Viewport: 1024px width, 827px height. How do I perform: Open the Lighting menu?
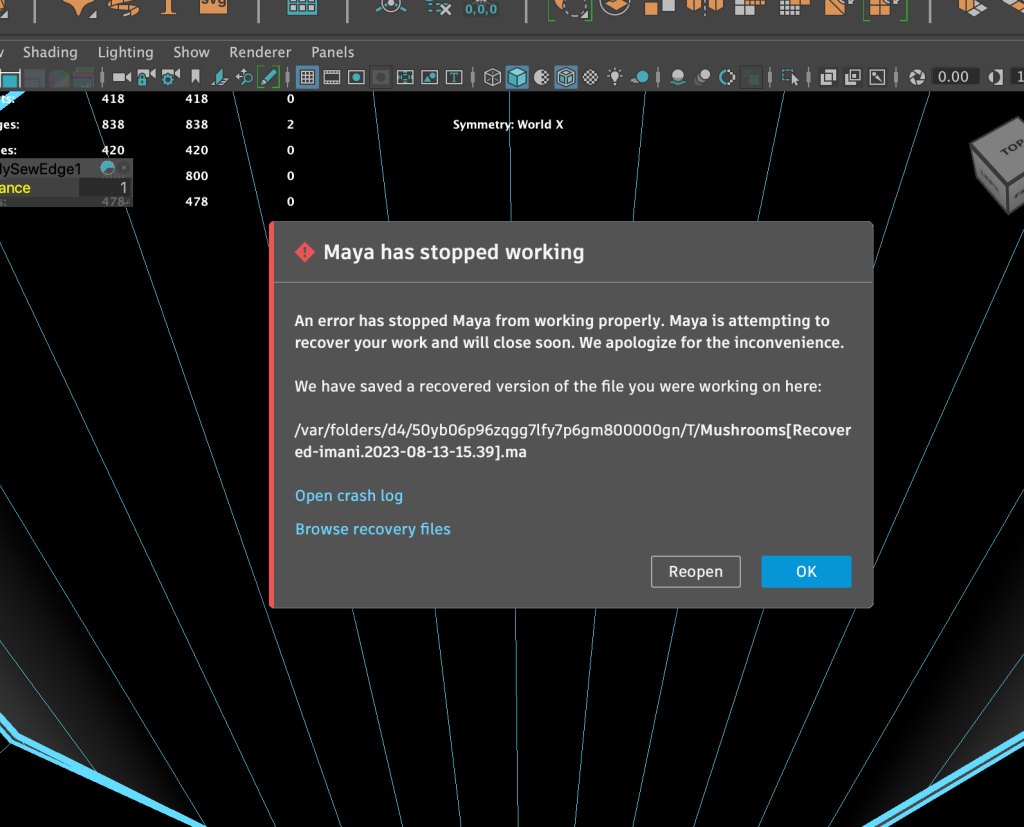(x=125, y=52)
